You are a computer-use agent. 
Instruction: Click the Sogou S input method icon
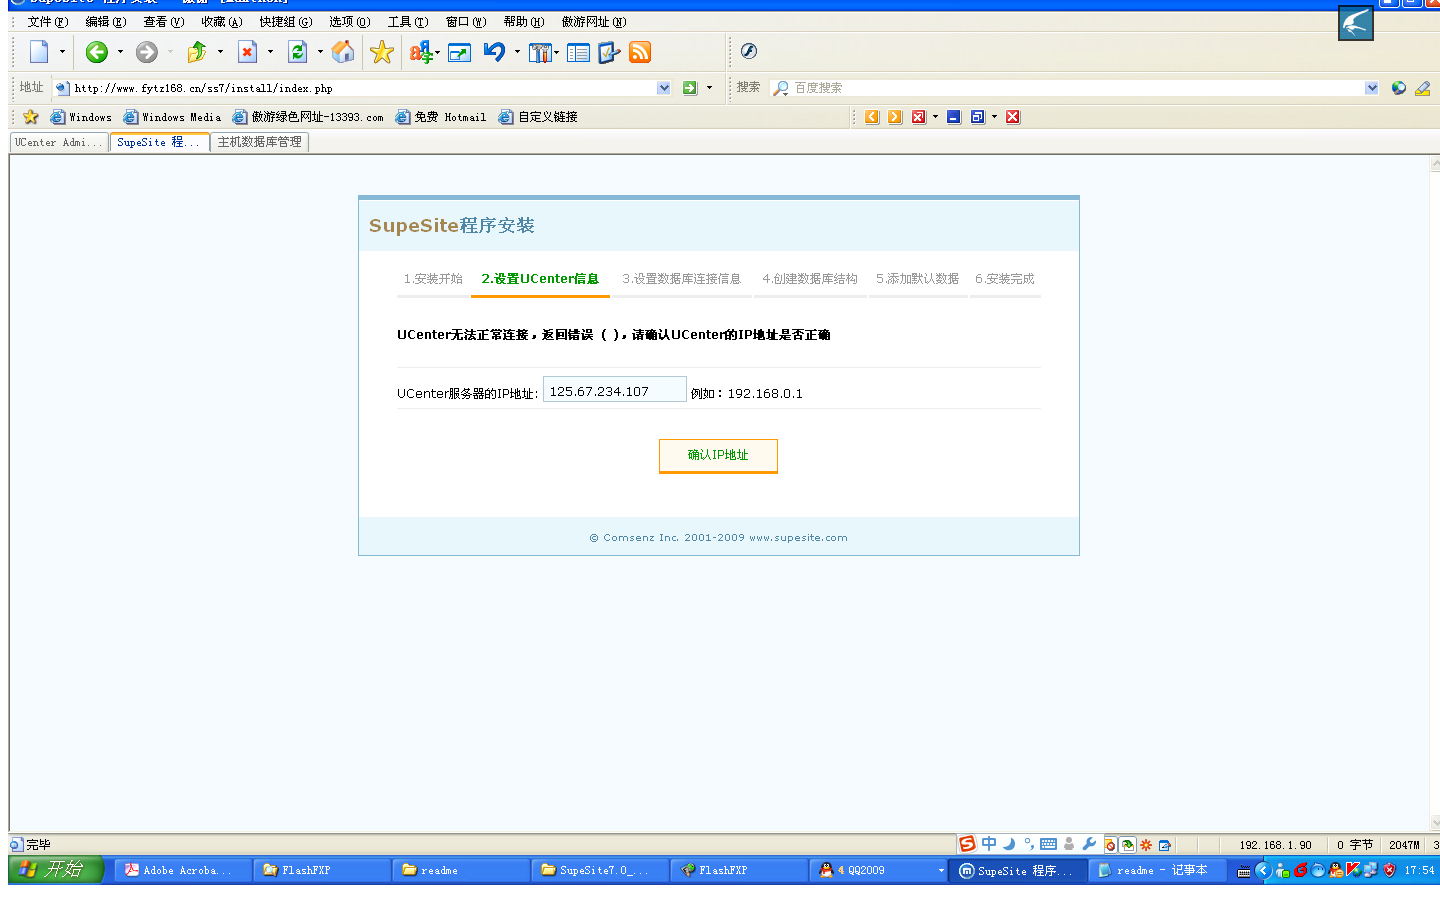[x=967, y=844]
